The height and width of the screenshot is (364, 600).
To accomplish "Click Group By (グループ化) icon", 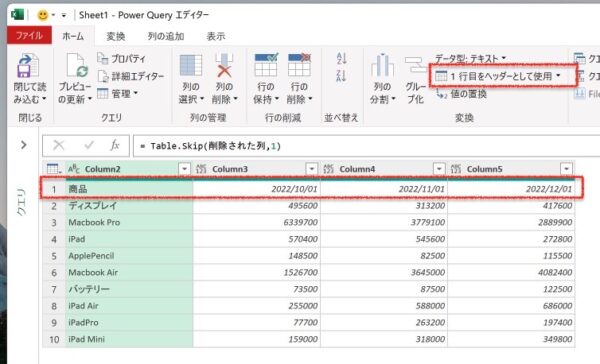I will [x=415, y=65].
